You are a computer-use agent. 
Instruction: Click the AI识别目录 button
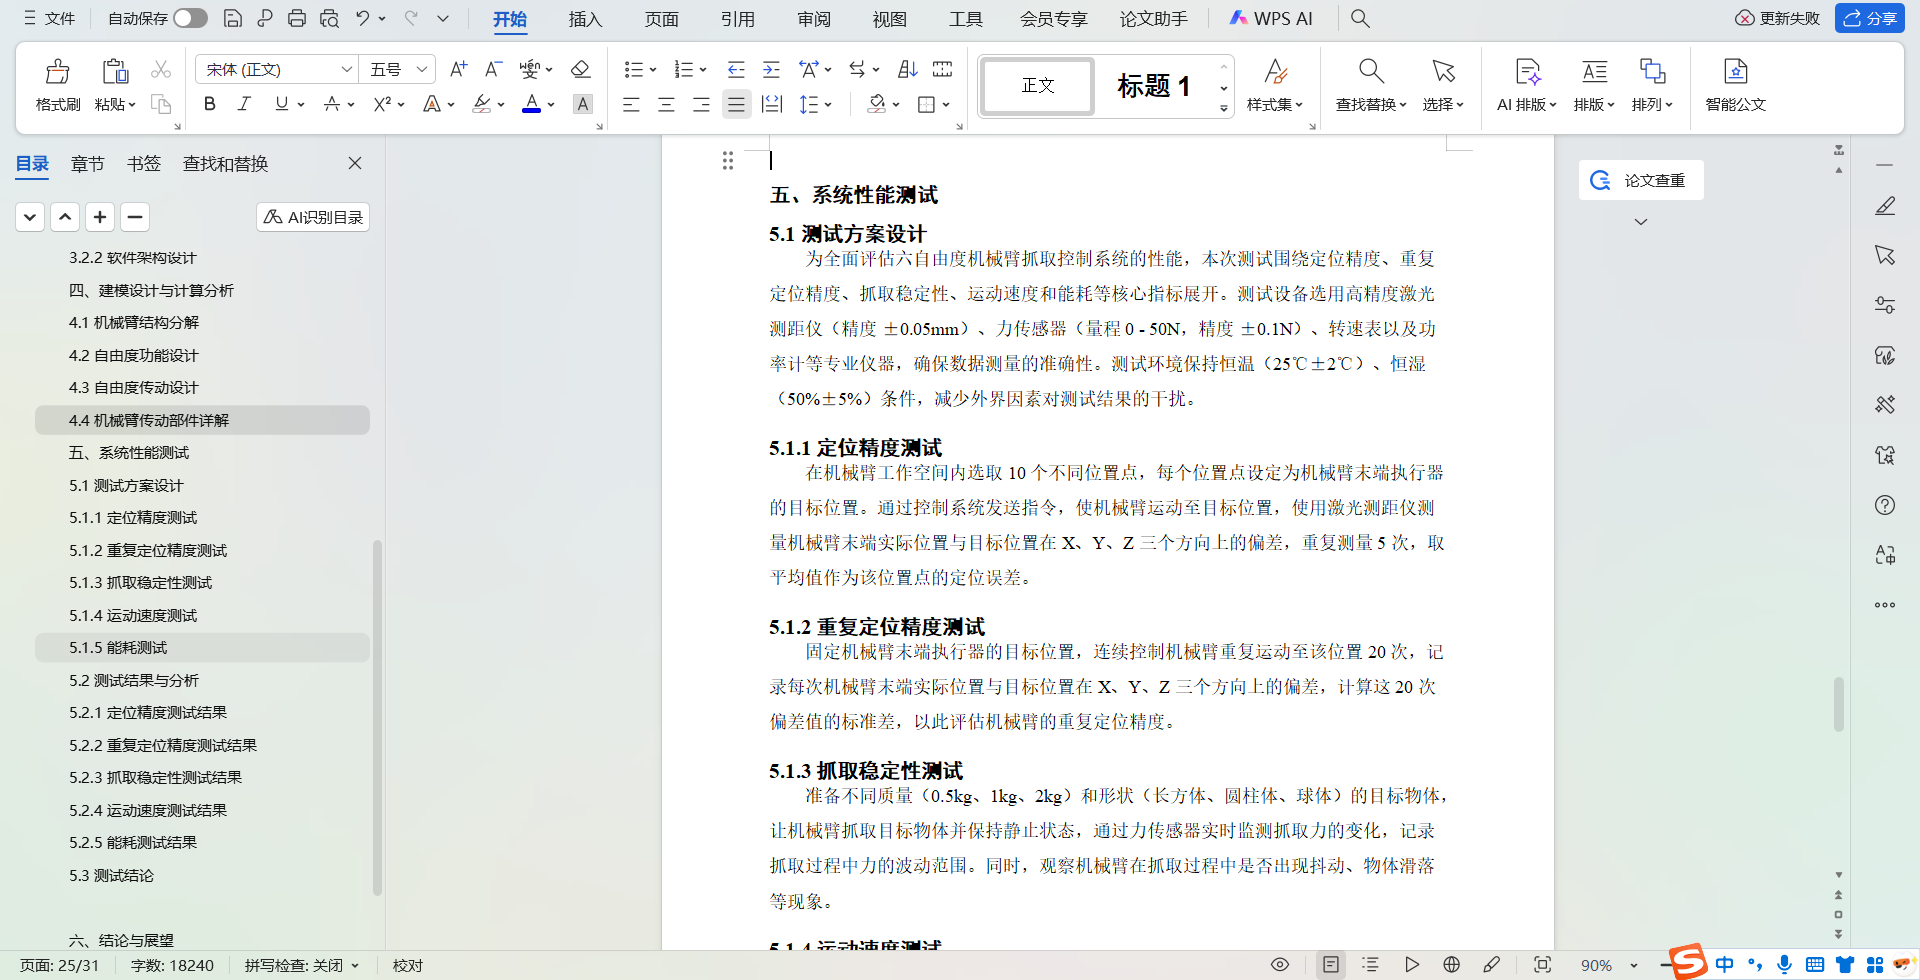(313, 217)
